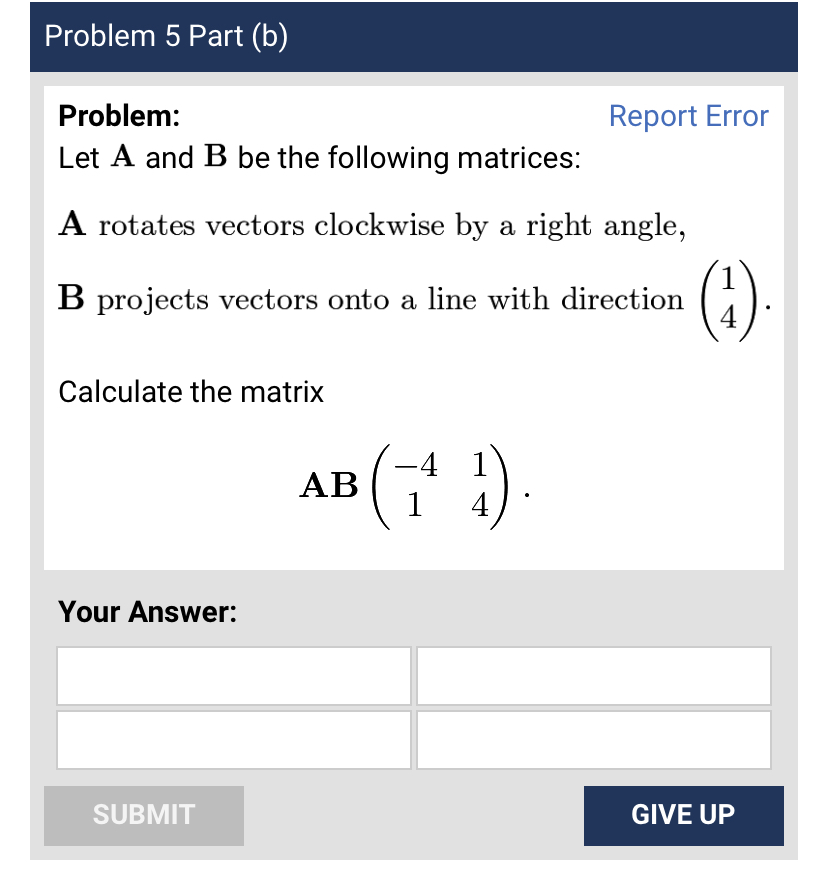Click the Report Error link
The width and height of the screenshot is (828, 888).
(688, 116)
